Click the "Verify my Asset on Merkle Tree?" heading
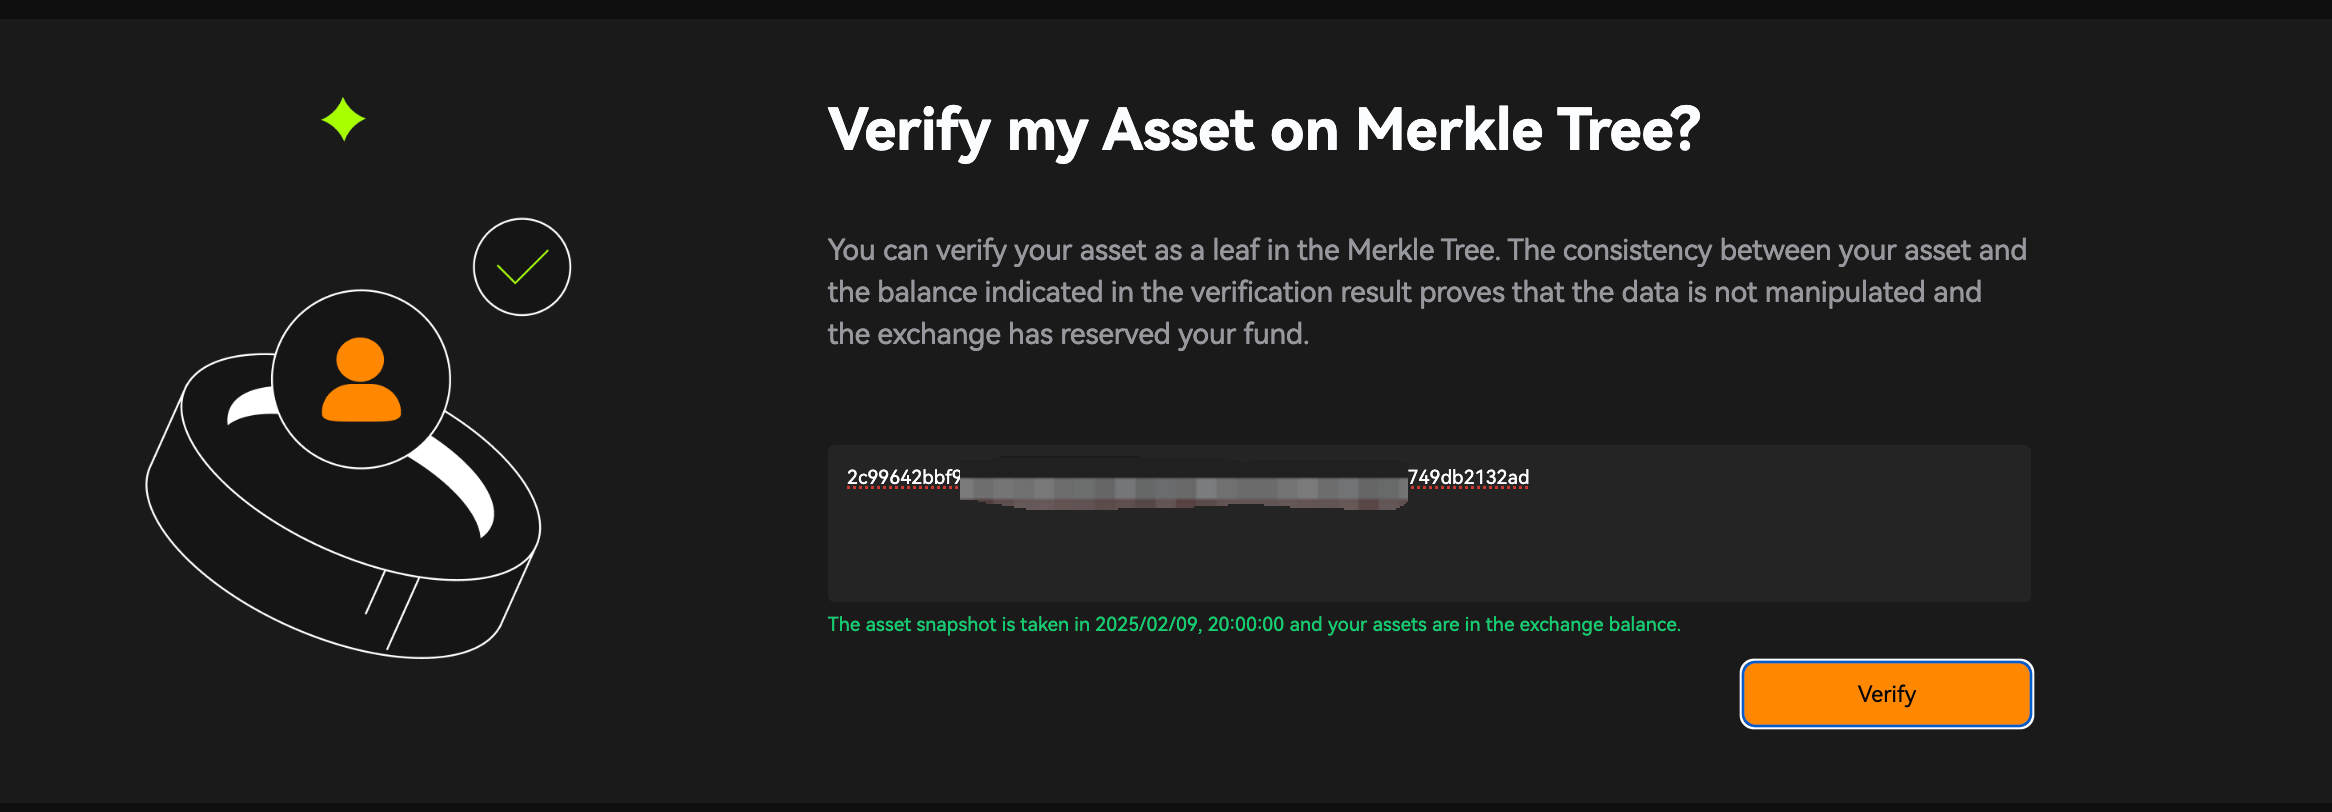 pos(1264,130)
